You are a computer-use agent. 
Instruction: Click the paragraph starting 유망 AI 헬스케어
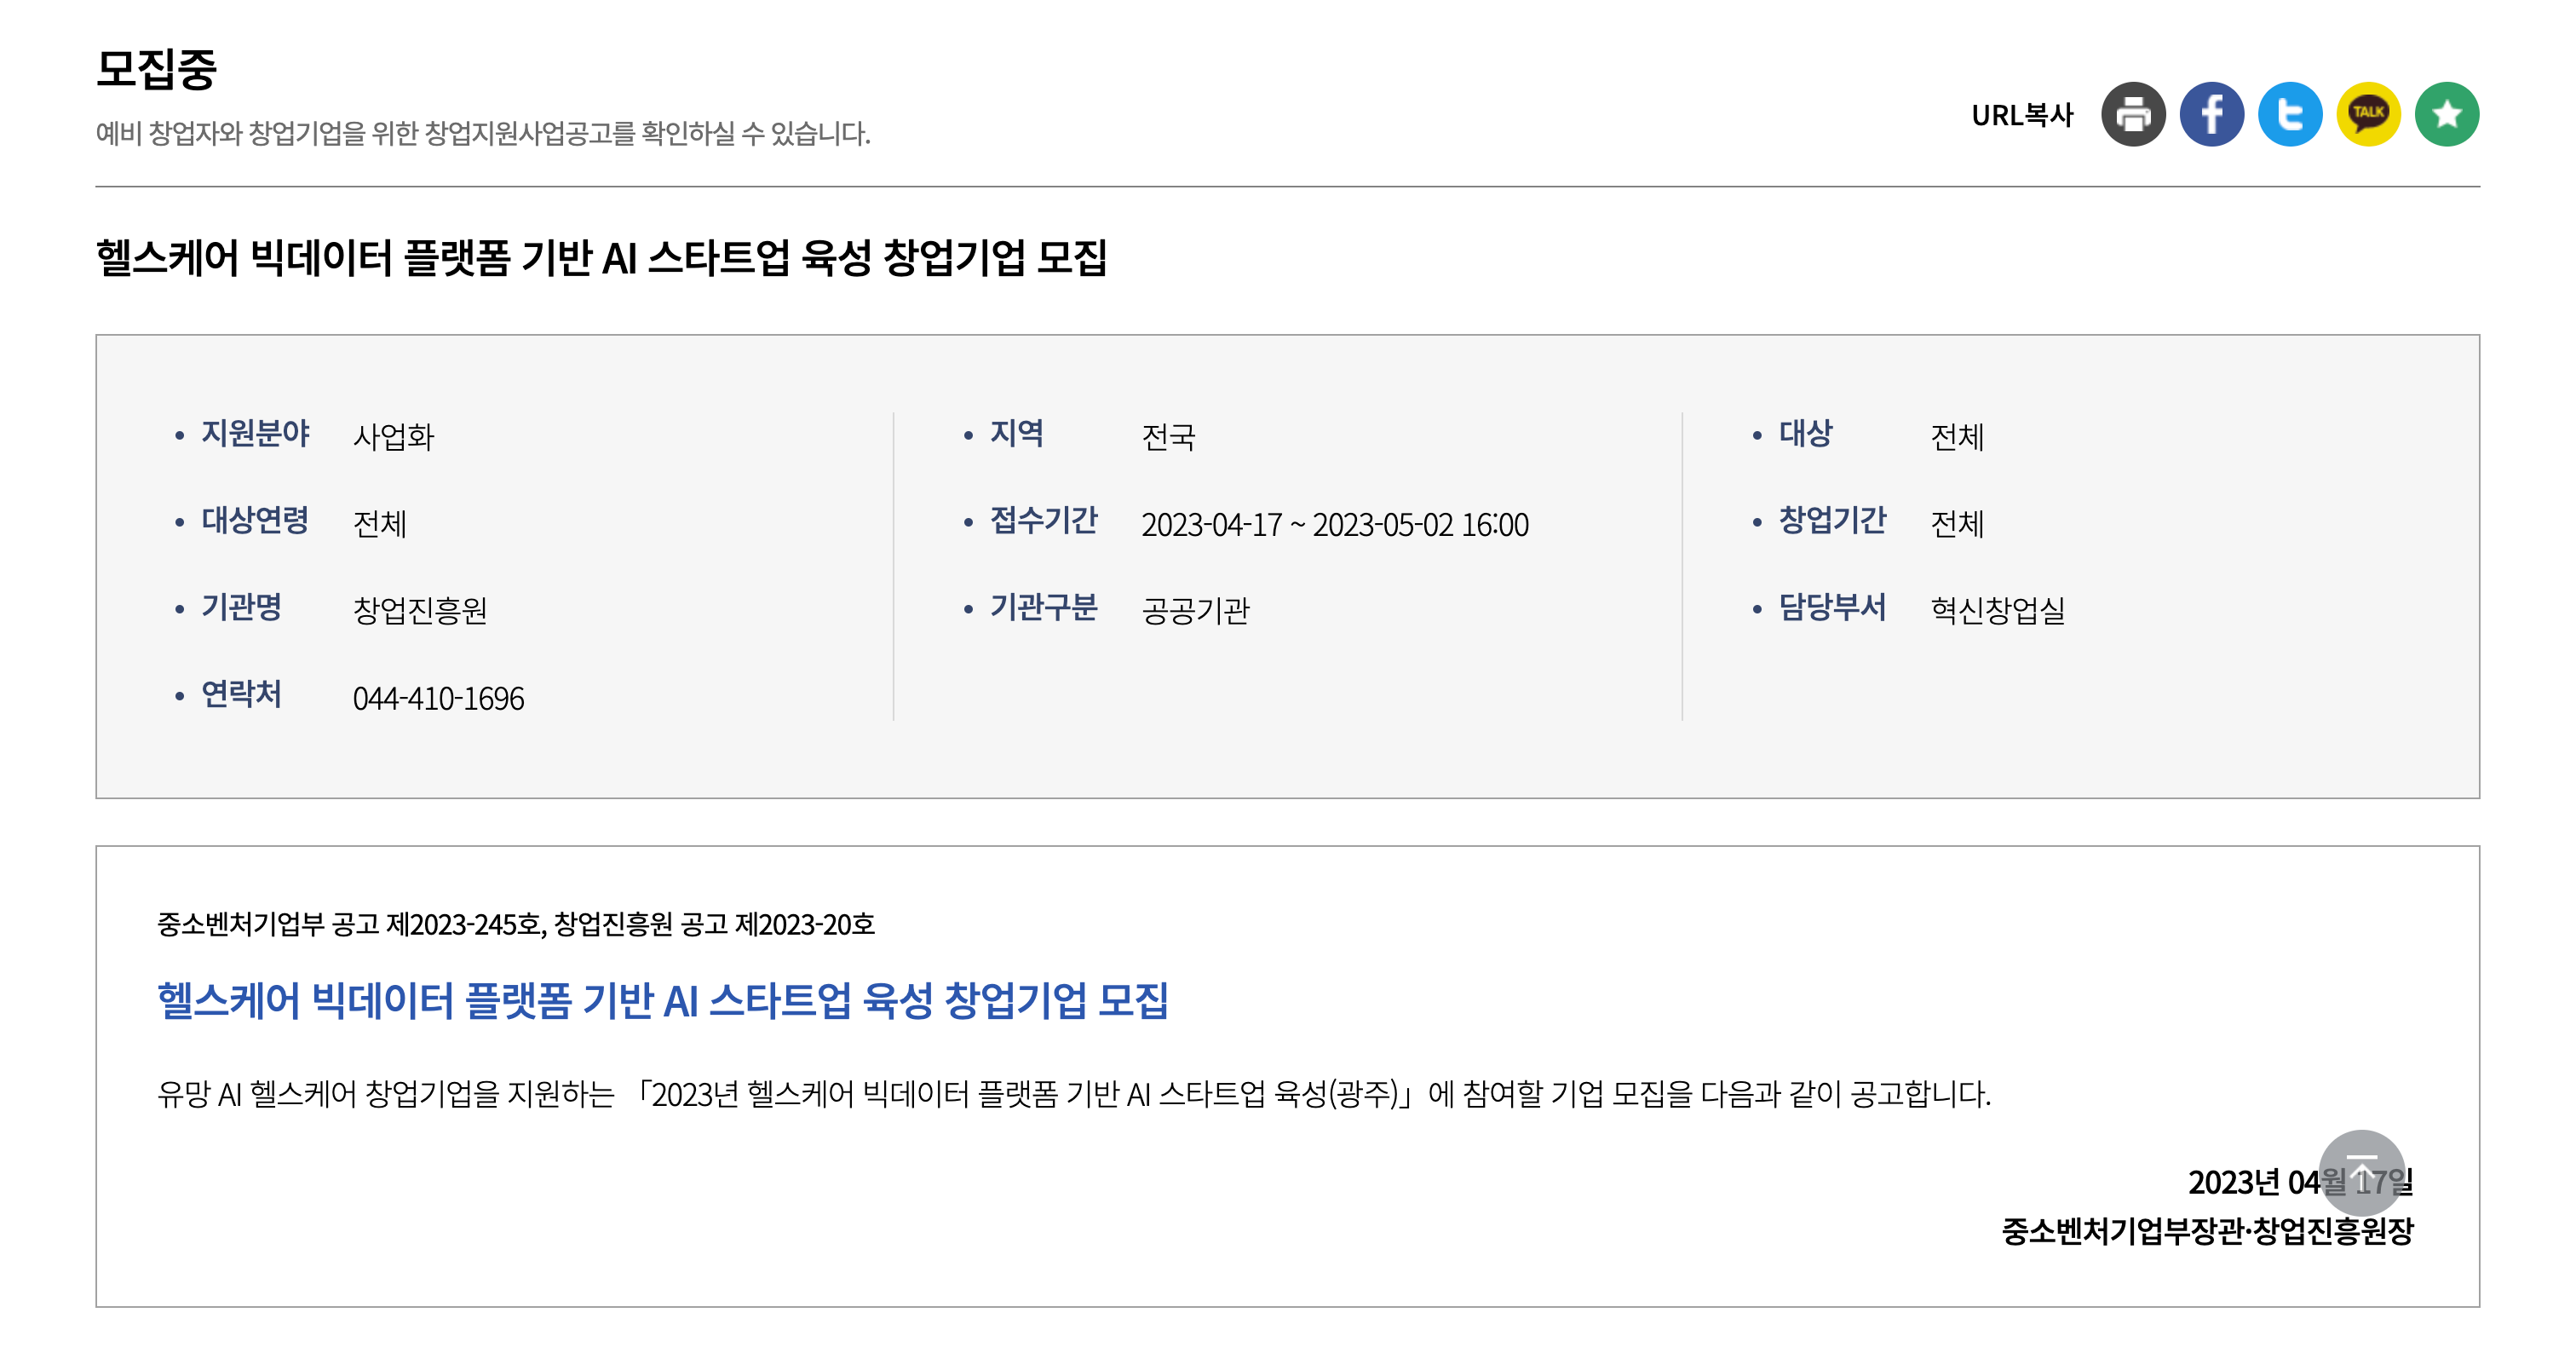click(1074, 1094)
